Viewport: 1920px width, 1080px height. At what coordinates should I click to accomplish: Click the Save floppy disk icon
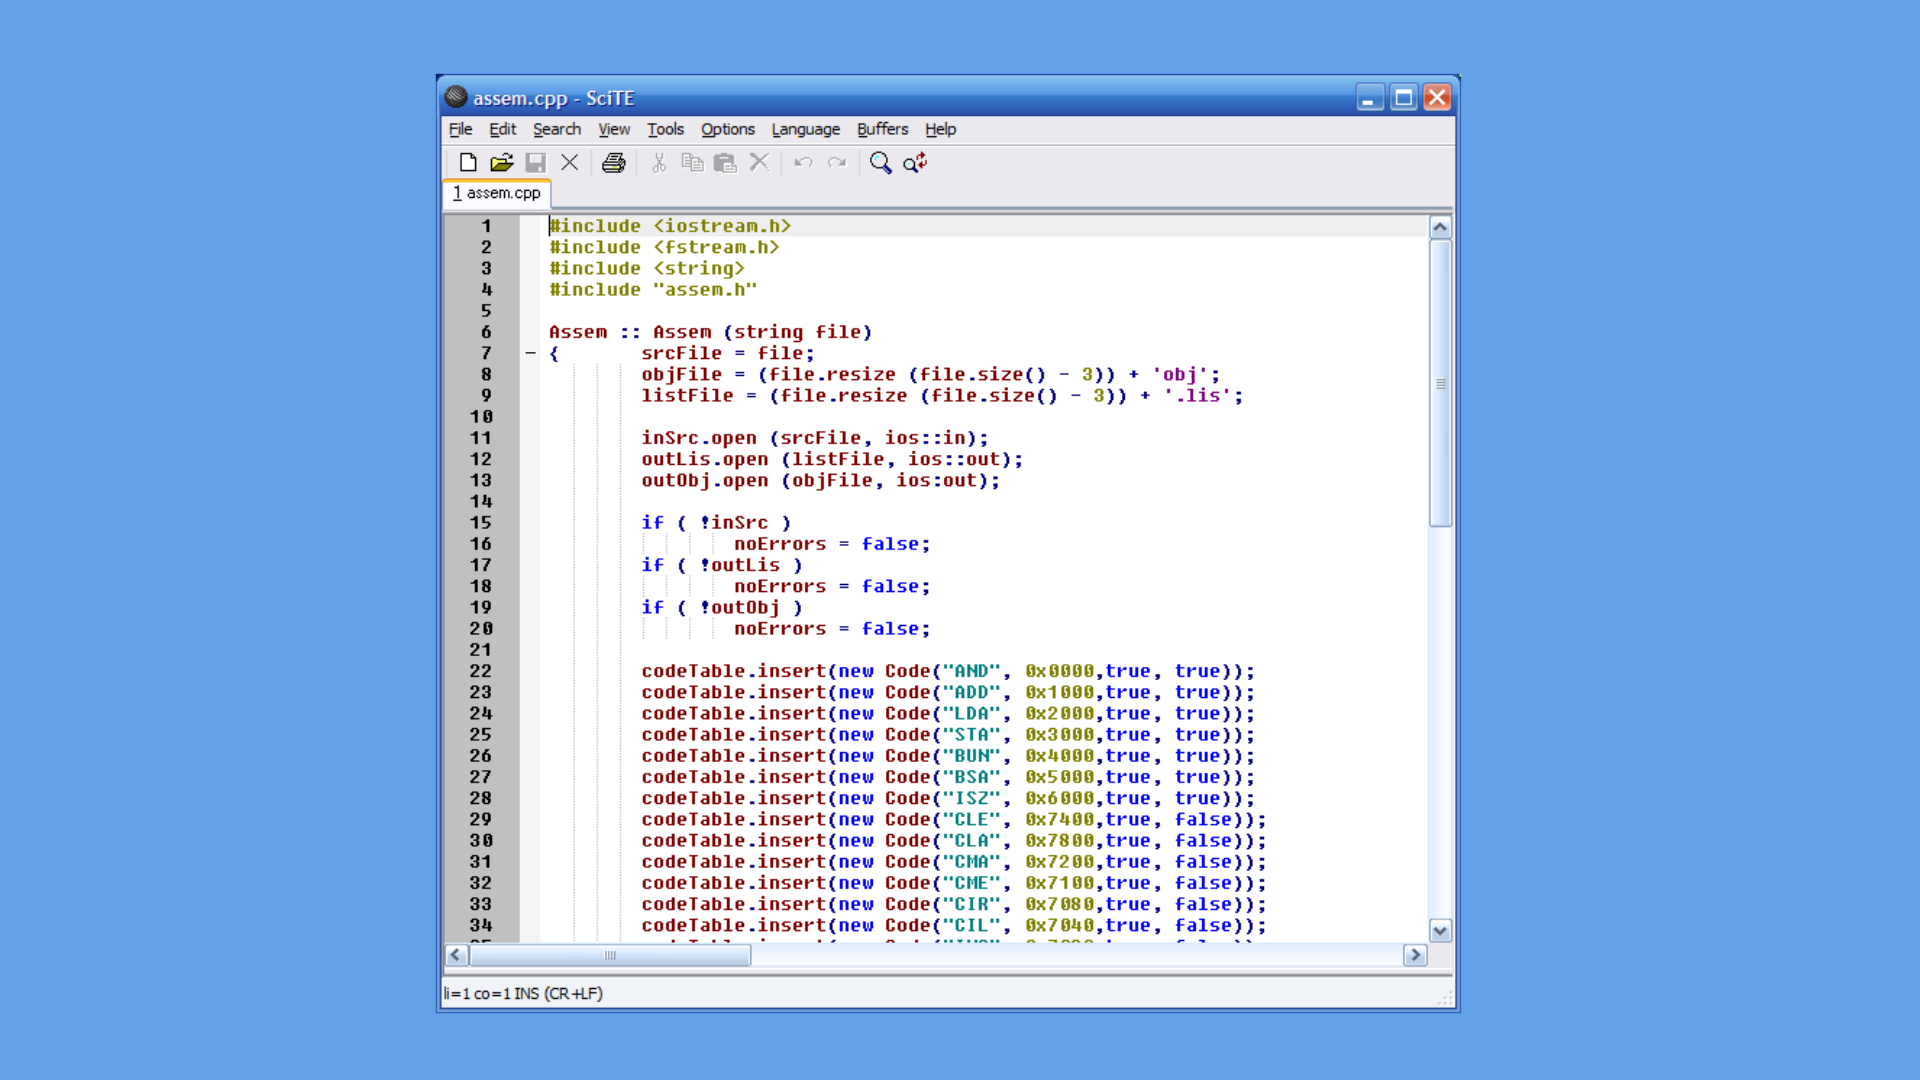click(x=536, y=162)
